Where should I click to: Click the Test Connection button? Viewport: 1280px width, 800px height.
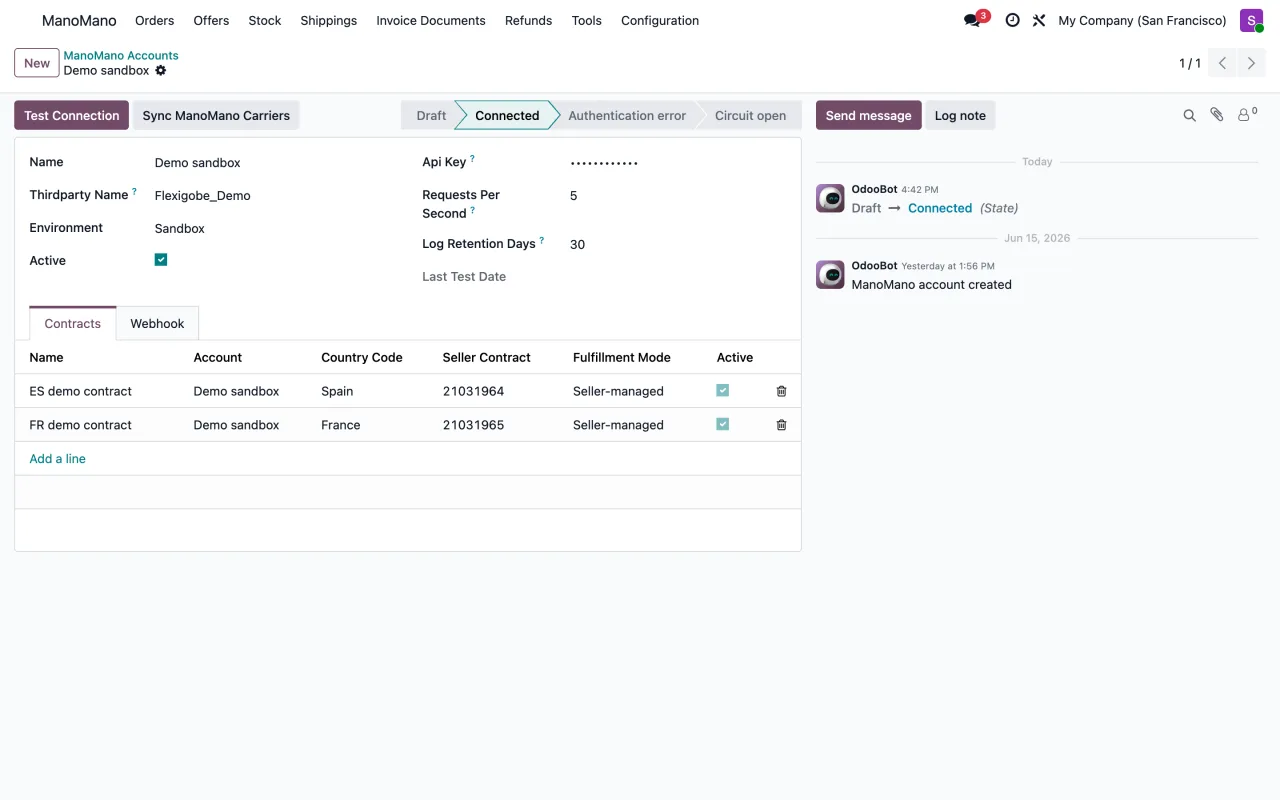click(x=72, y=115)
